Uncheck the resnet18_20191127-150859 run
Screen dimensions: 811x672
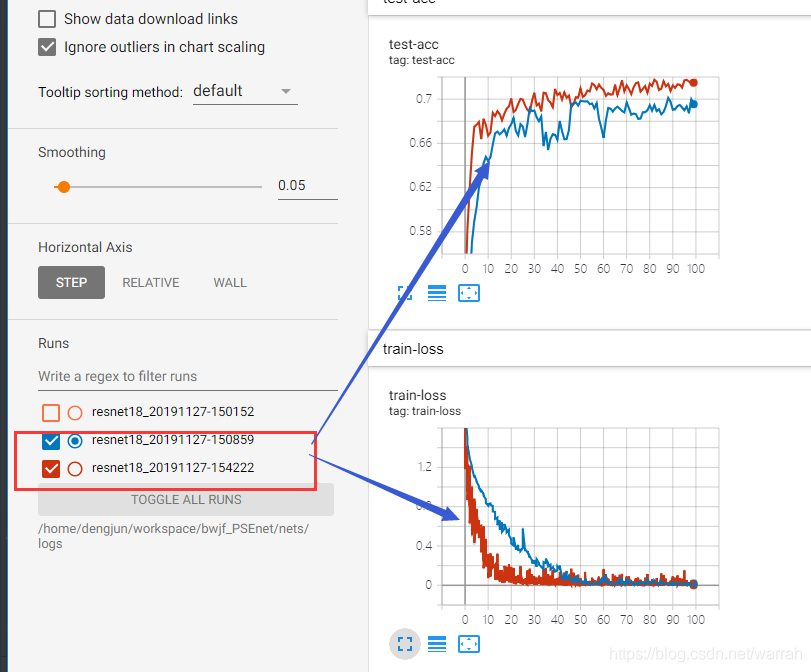click(51, 440)
